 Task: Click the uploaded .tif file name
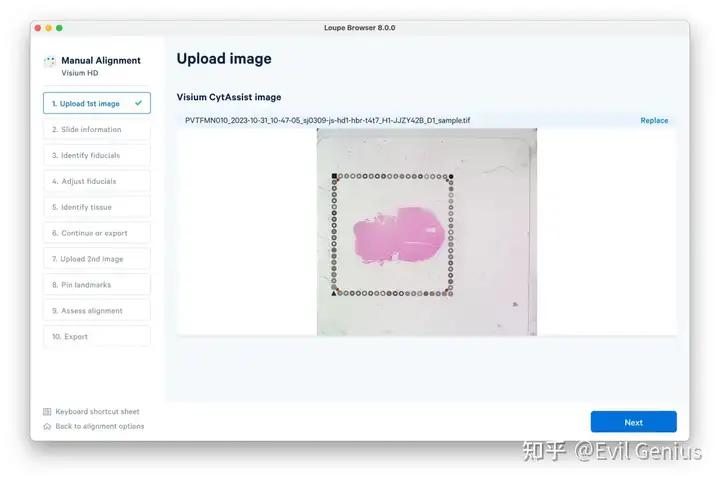[327, 120]
